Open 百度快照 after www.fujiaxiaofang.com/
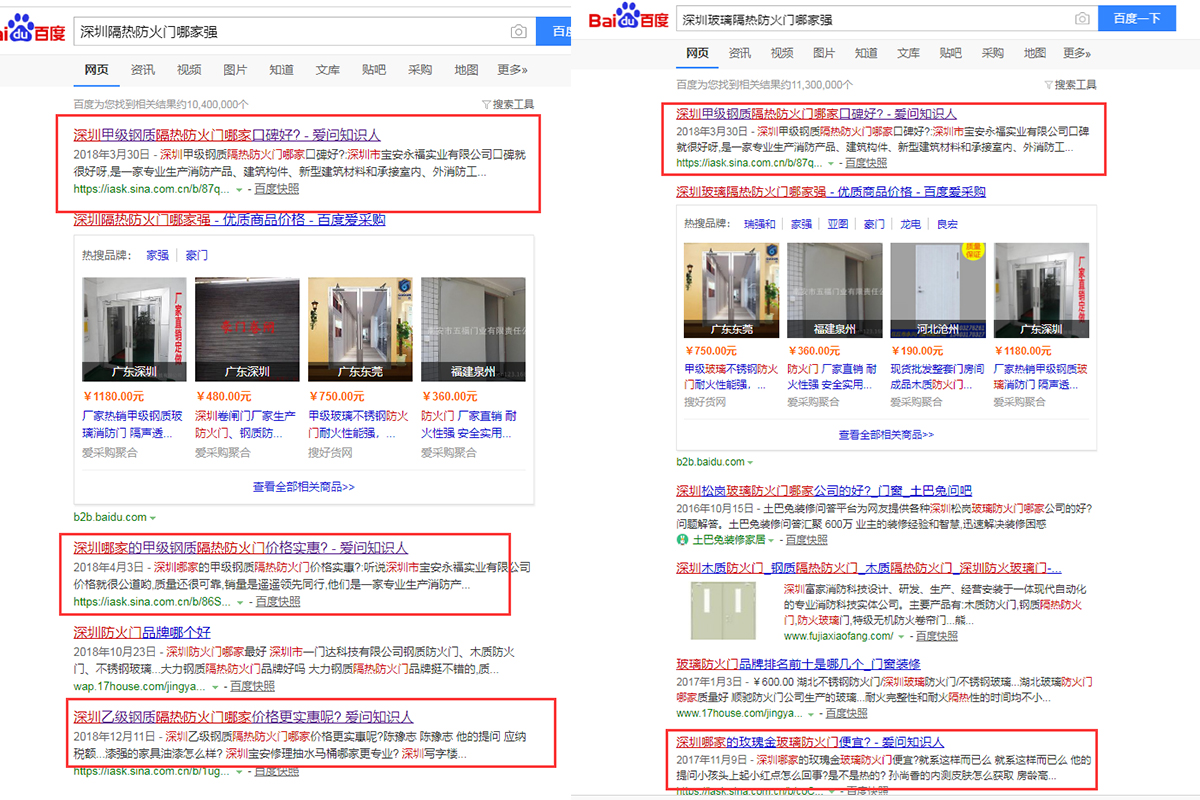 pyautogui.click(x=935, y=636)
